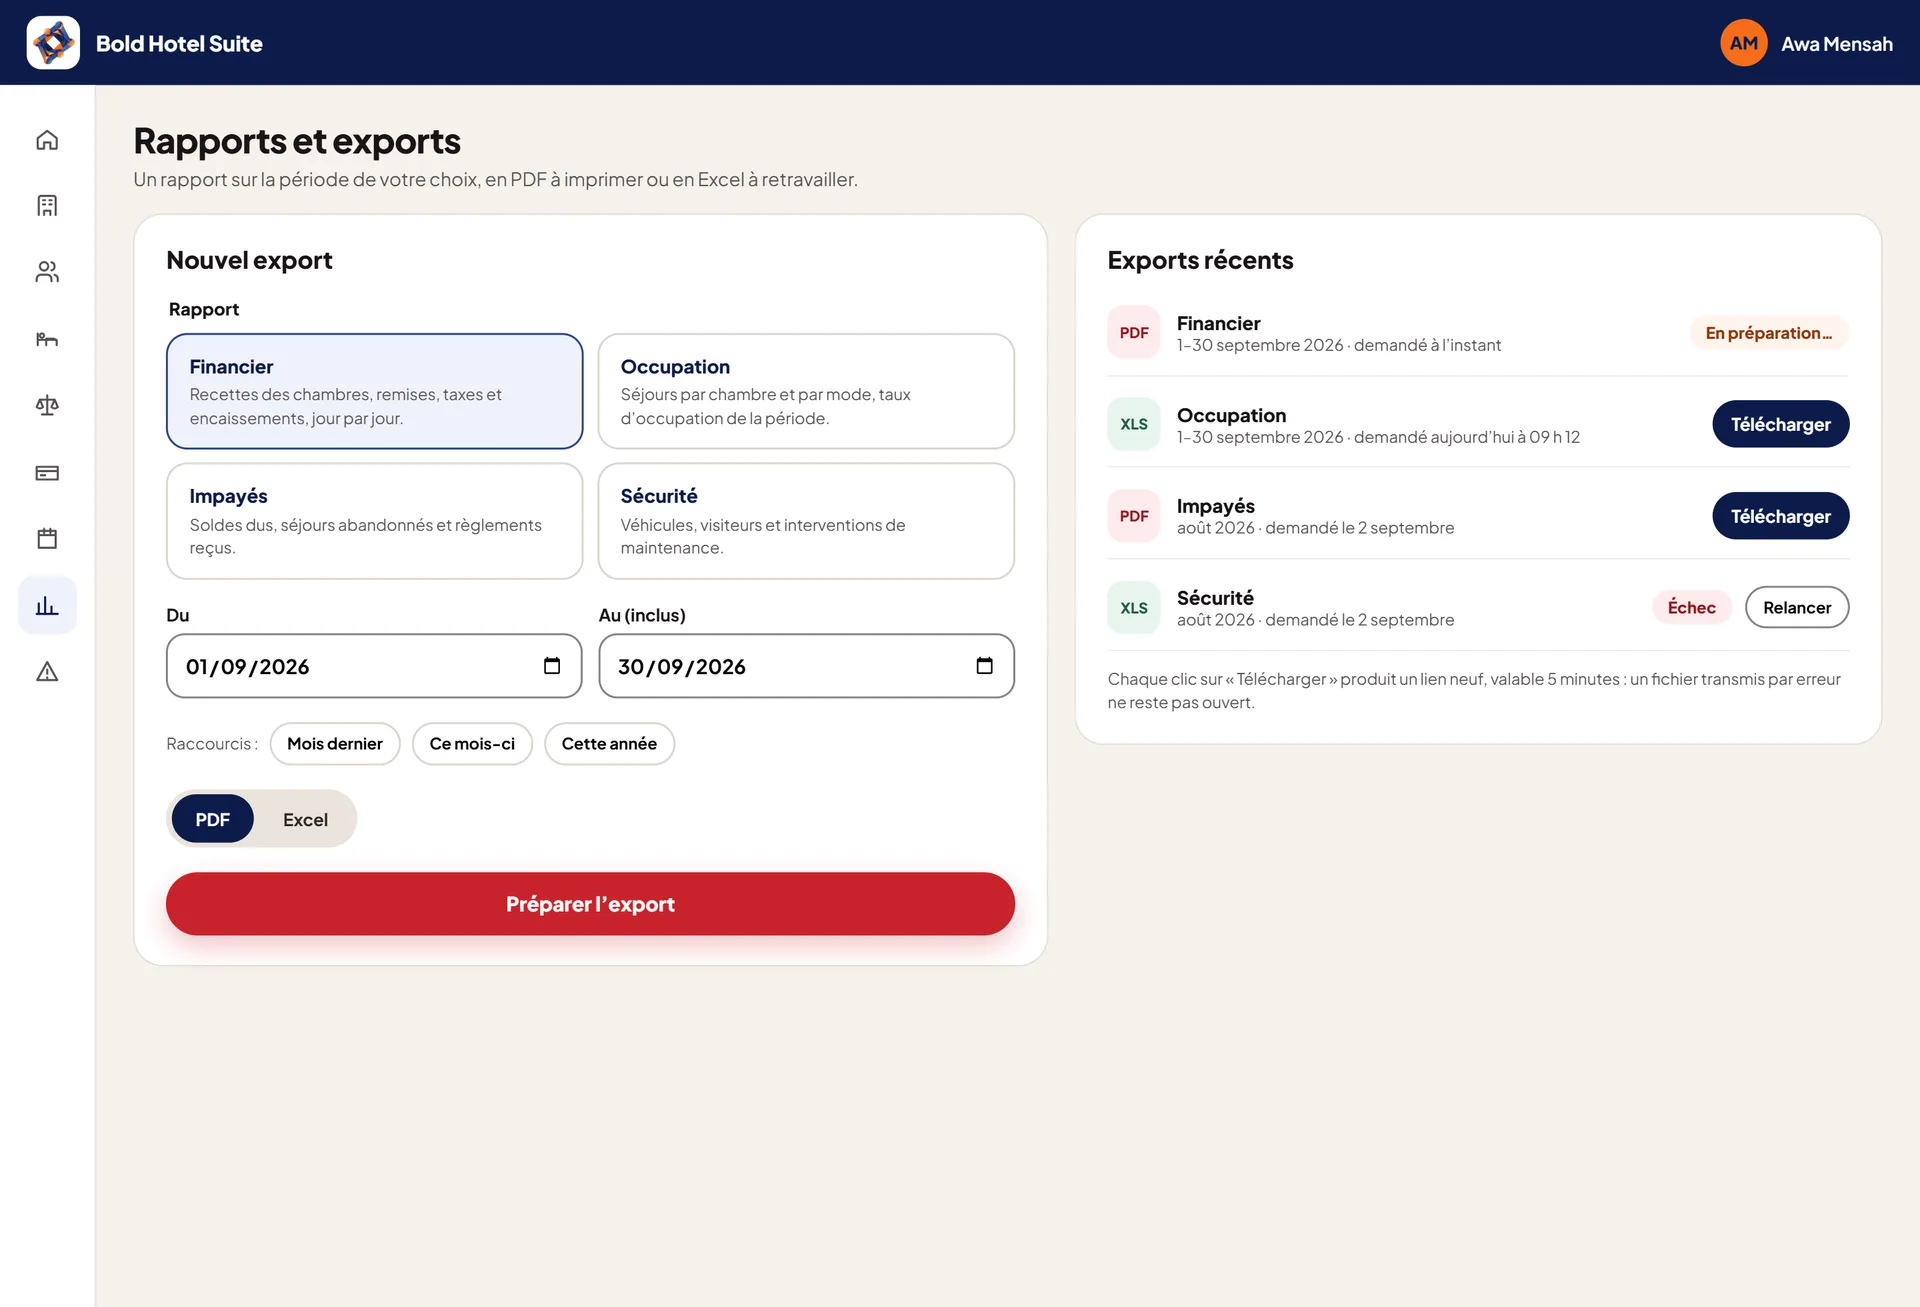1920x1307 pixels.
Task: Select the Sécurité report card
Action: tap(806, 520)
